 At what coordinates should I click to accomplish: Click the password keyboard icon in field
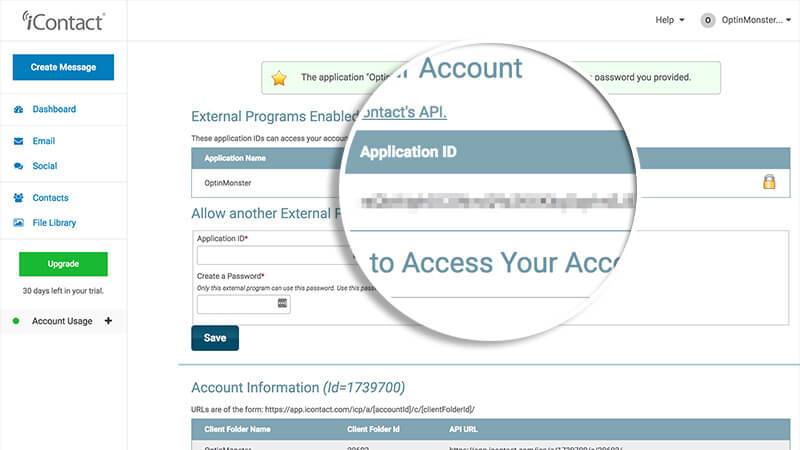(x=282, y=304)
